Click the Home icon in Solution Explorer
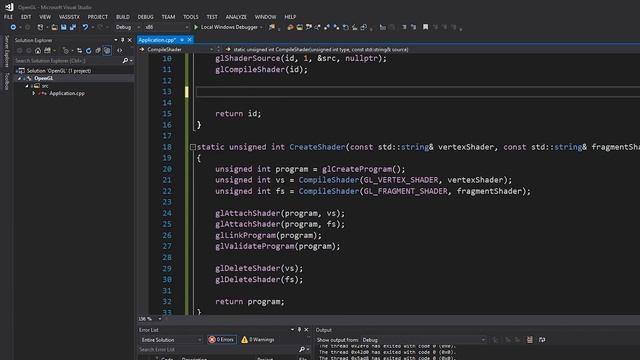Screen dimensions: 640x360 click(x=38, y=51)
